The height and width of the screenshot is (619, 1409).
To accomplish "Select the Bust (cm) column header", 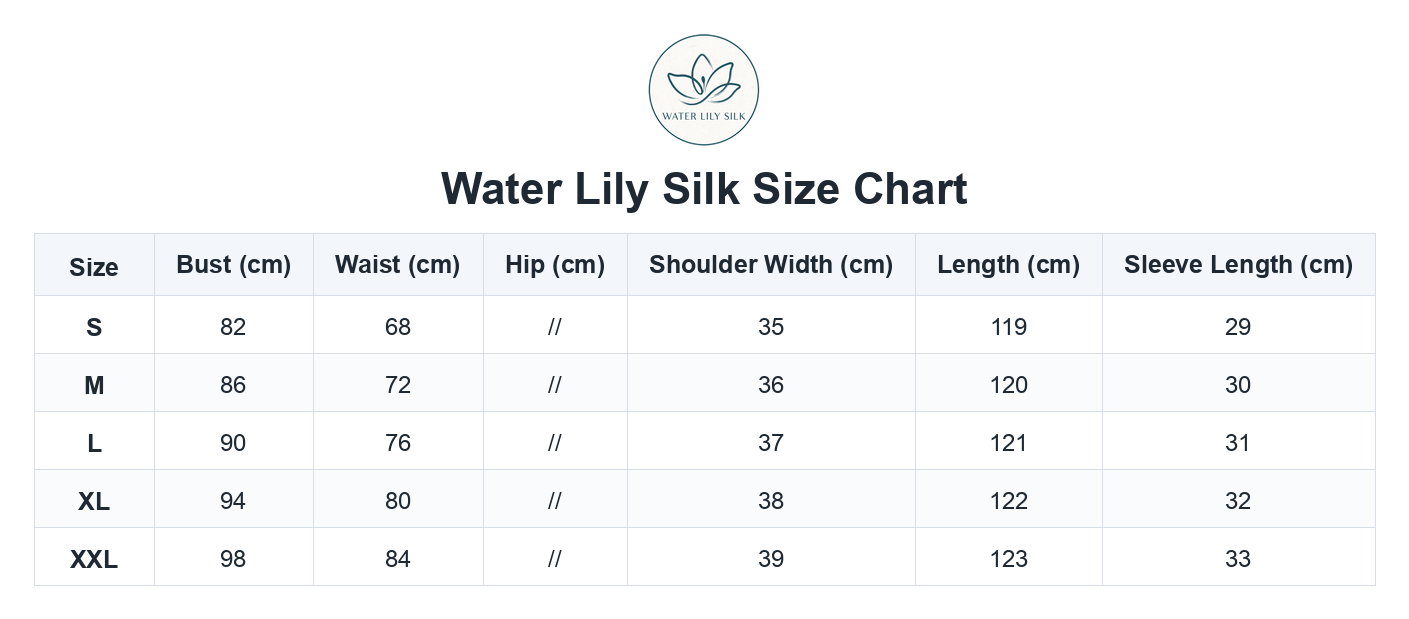I will tap(233, 265).
